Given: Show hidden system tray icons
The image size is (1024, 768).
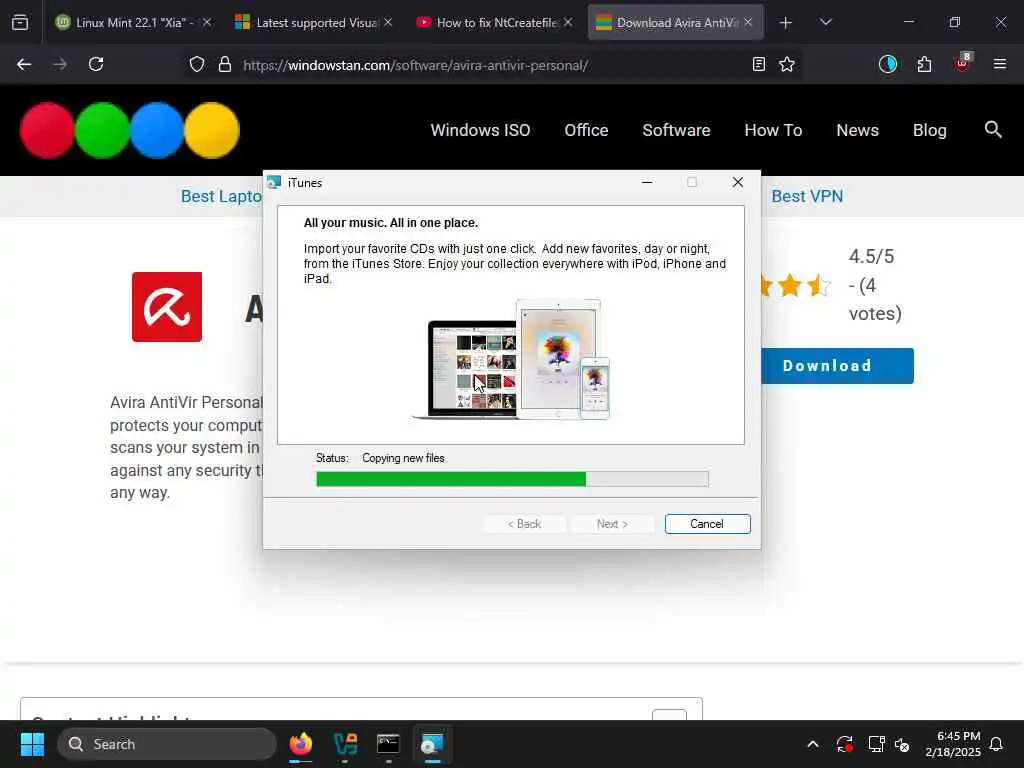Looking at the screenshot, I should pos(813,744).
